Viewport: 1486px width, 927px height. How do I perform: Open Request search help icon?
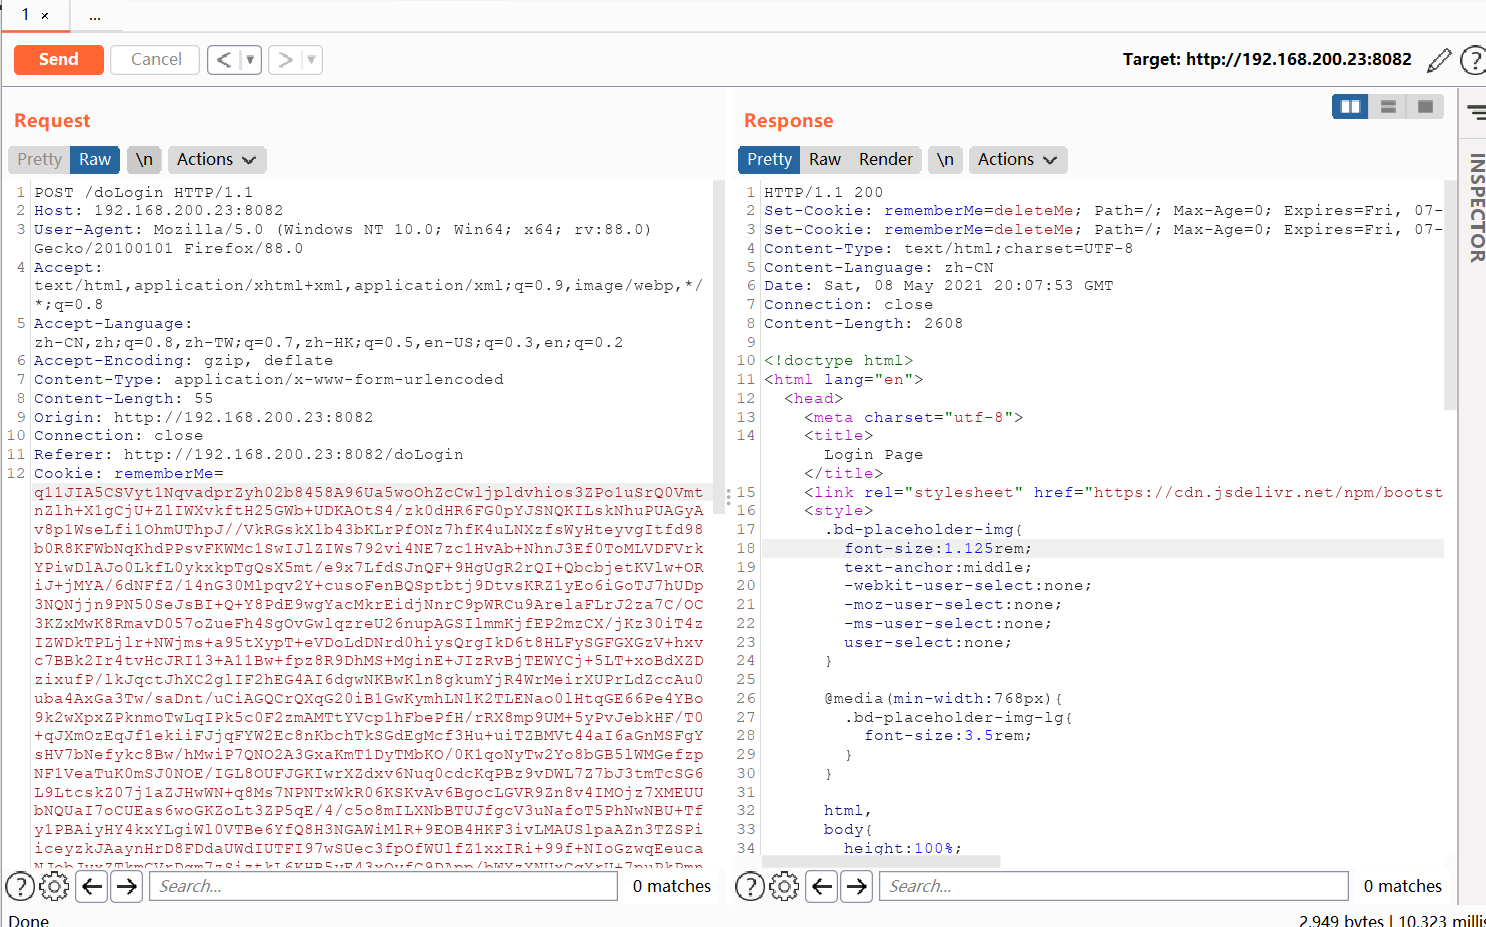(x=20, y=886)
